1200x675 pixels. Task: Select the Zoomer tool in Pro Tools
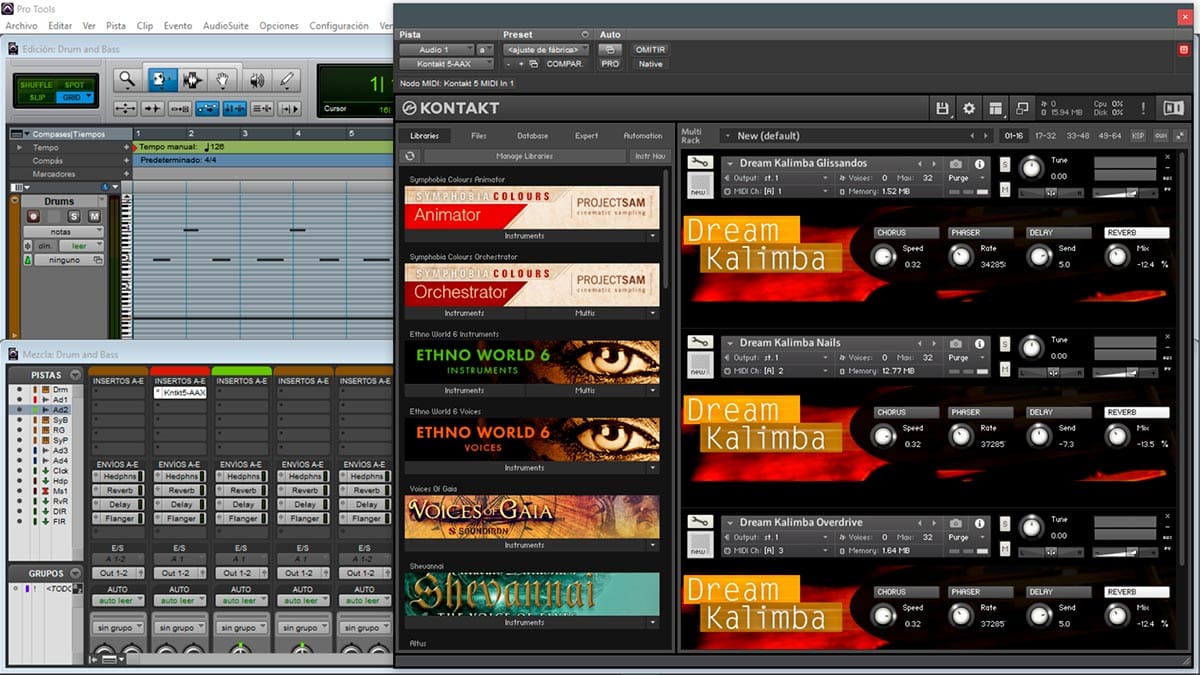(x=127, y=80)
